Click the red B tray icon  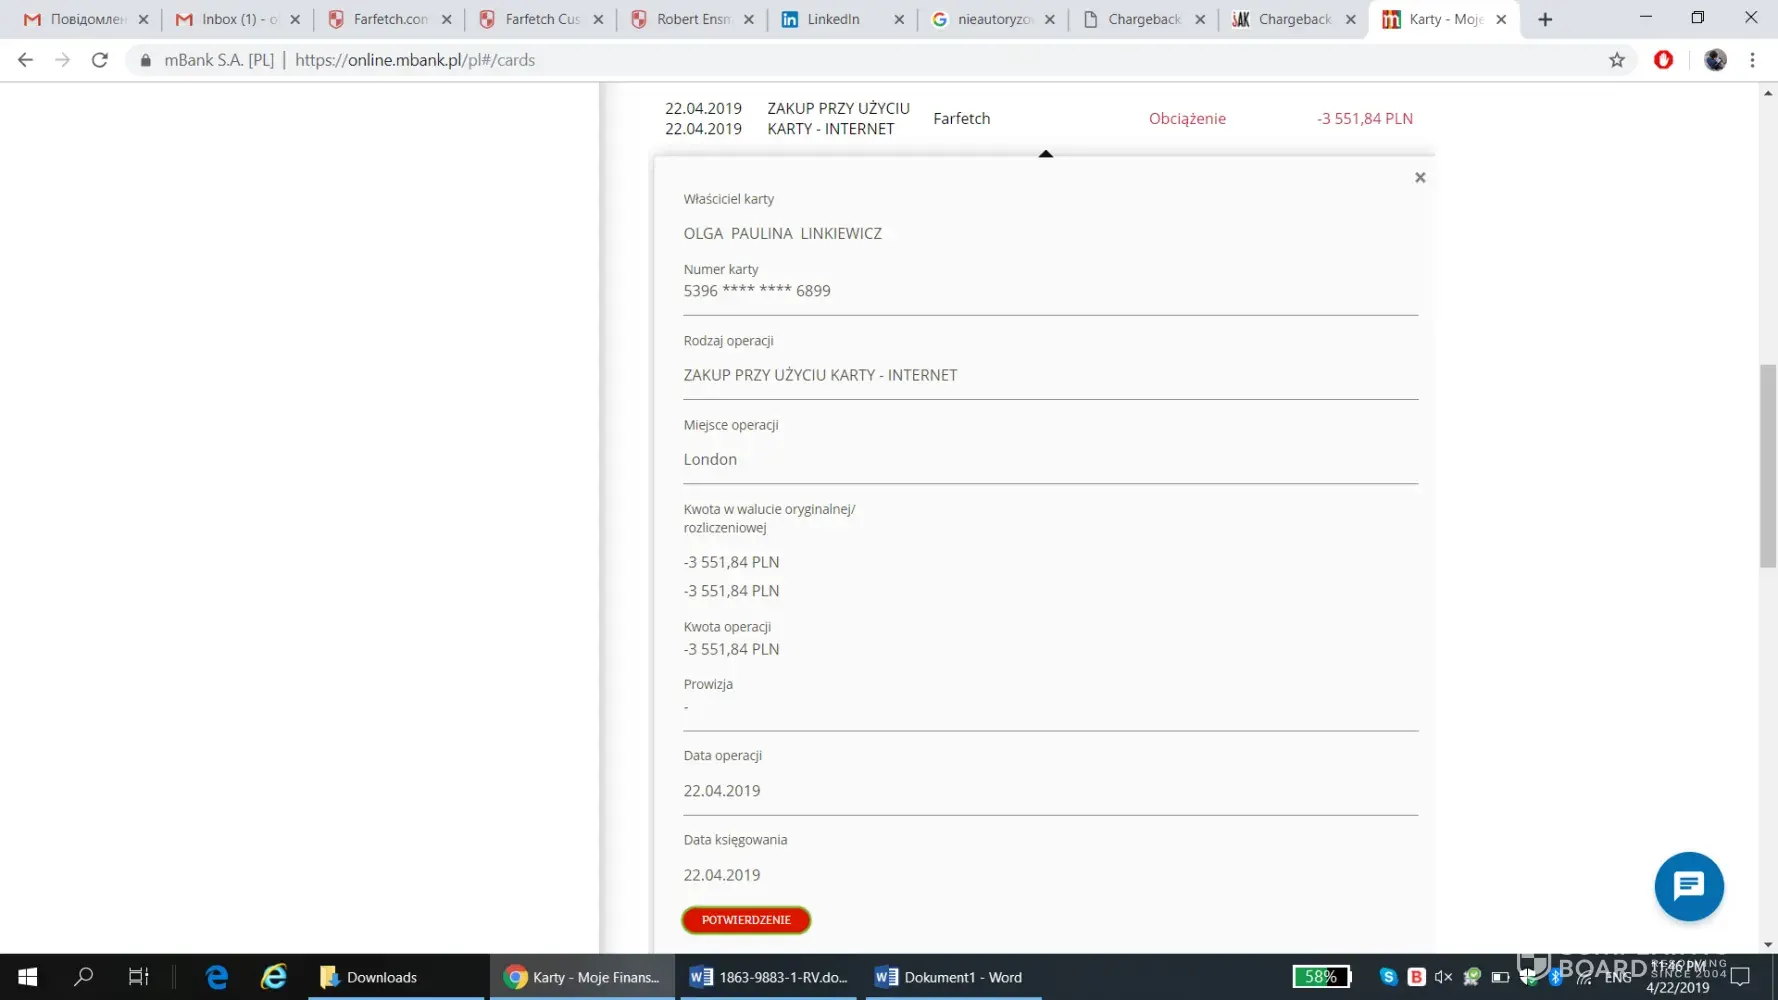coord(1416,977)
